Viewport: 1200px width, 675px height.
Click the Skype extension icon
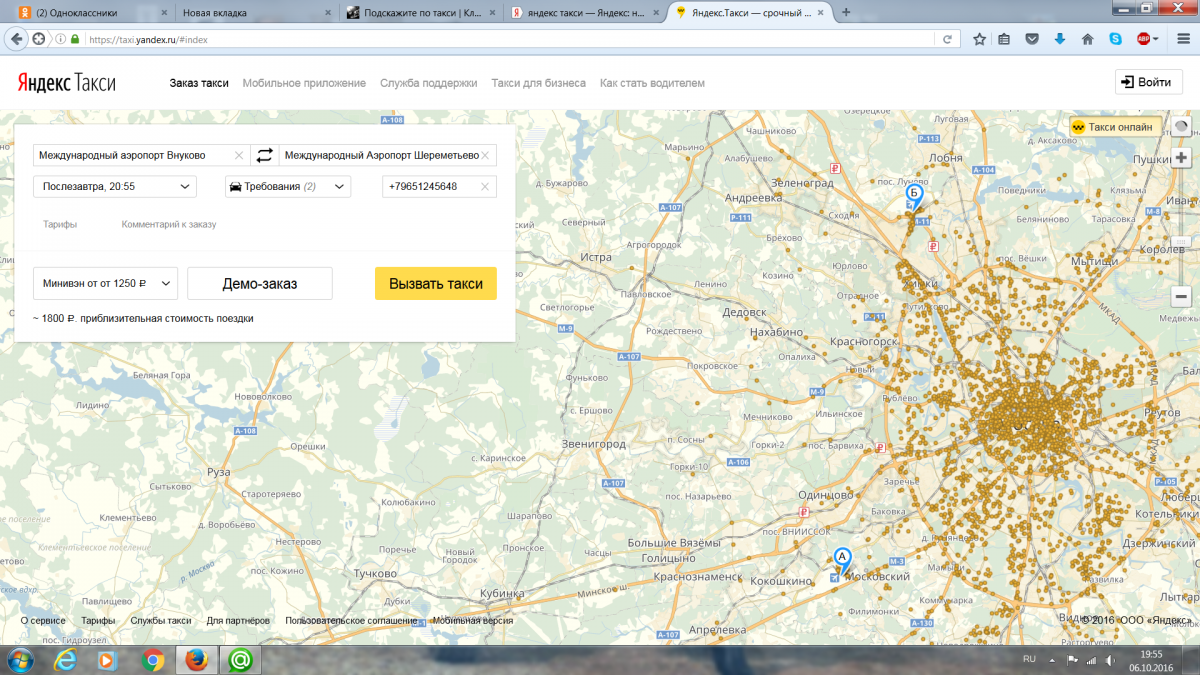1115,39
